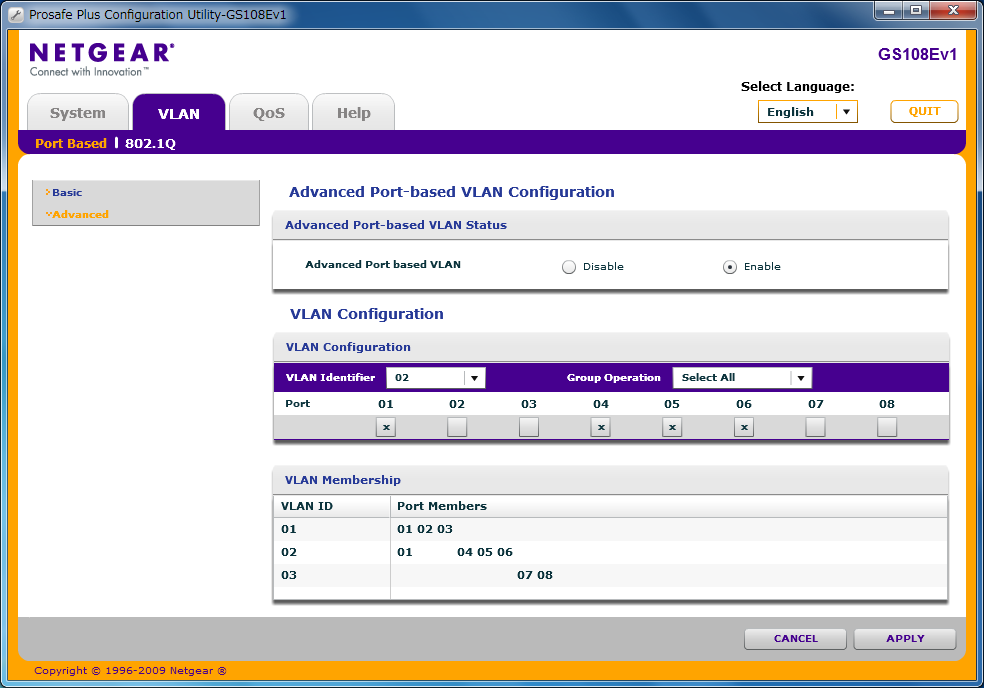
Task: Check the Port 02 checkbox
Action: tap(457, 427)
